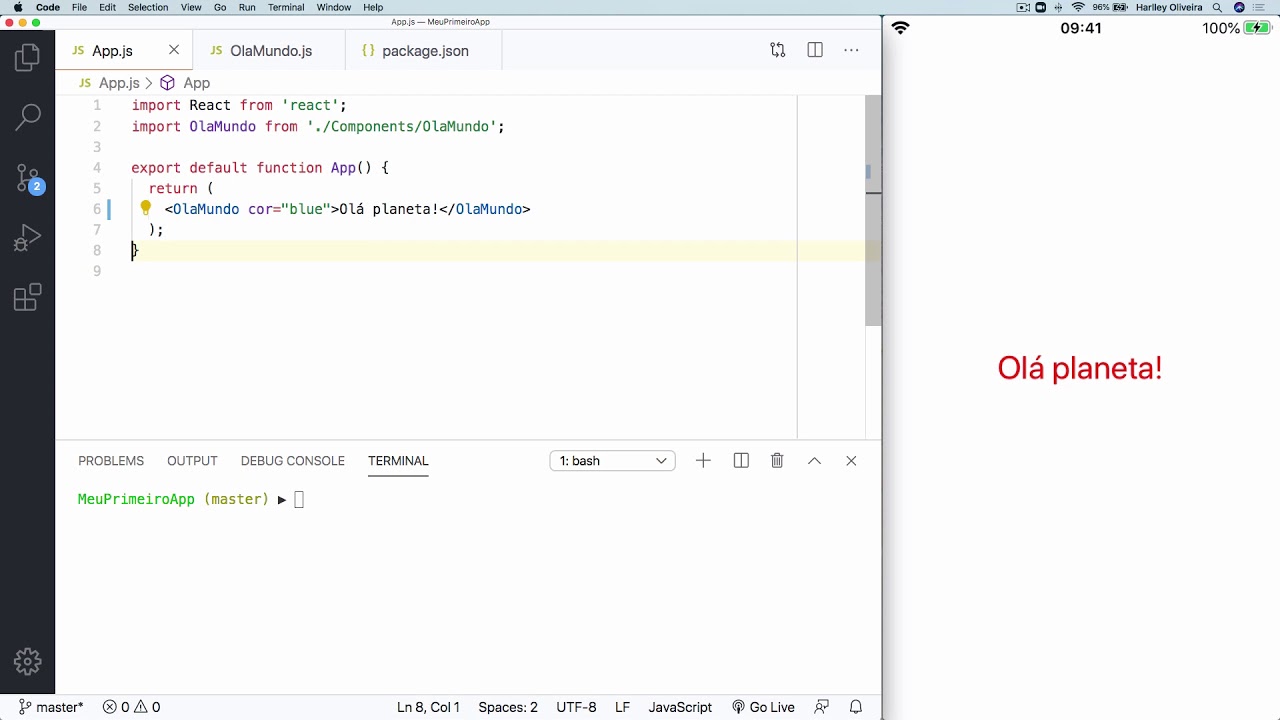Add a new terminal with plus icon
Screen dimensions: 1280x720
pos(703,461)
